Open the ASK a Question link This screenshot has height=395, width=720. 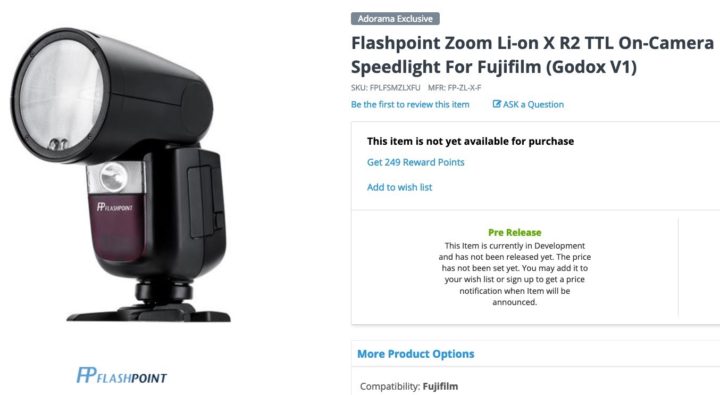point(528,104)
